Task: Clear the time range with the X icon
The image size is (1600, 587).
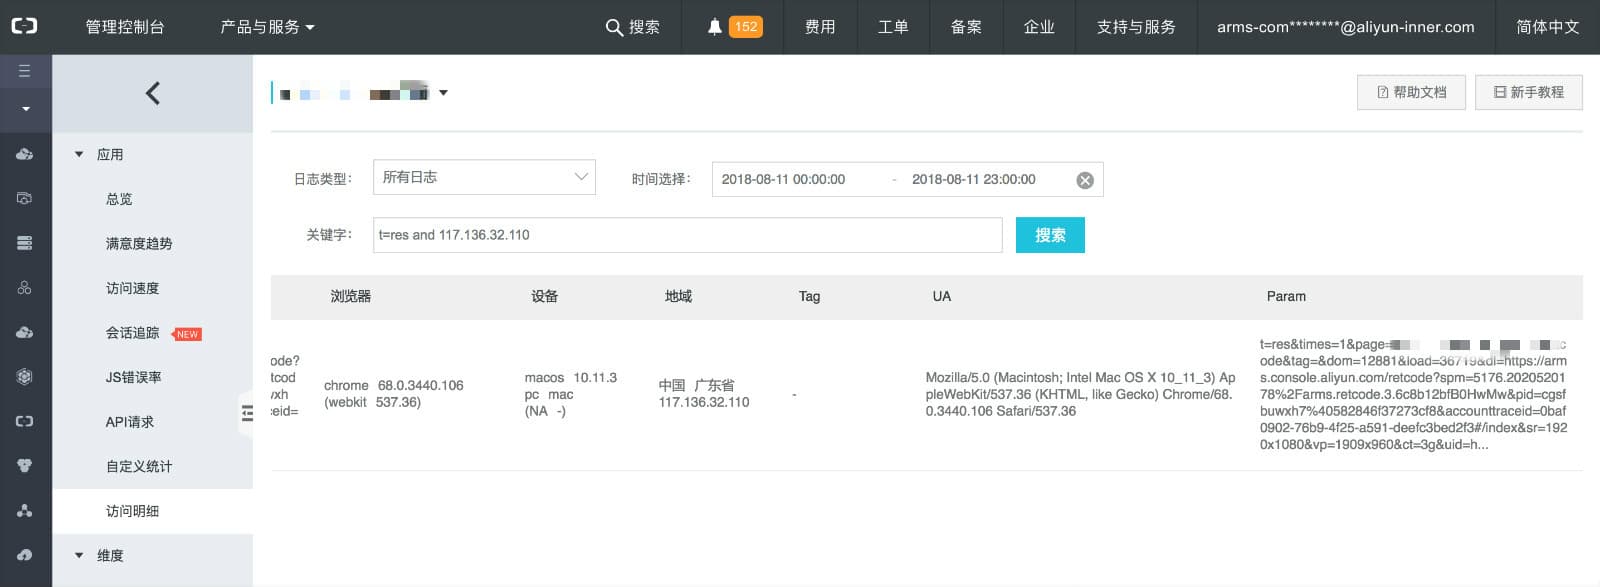Action: (x=1084, y=180)
